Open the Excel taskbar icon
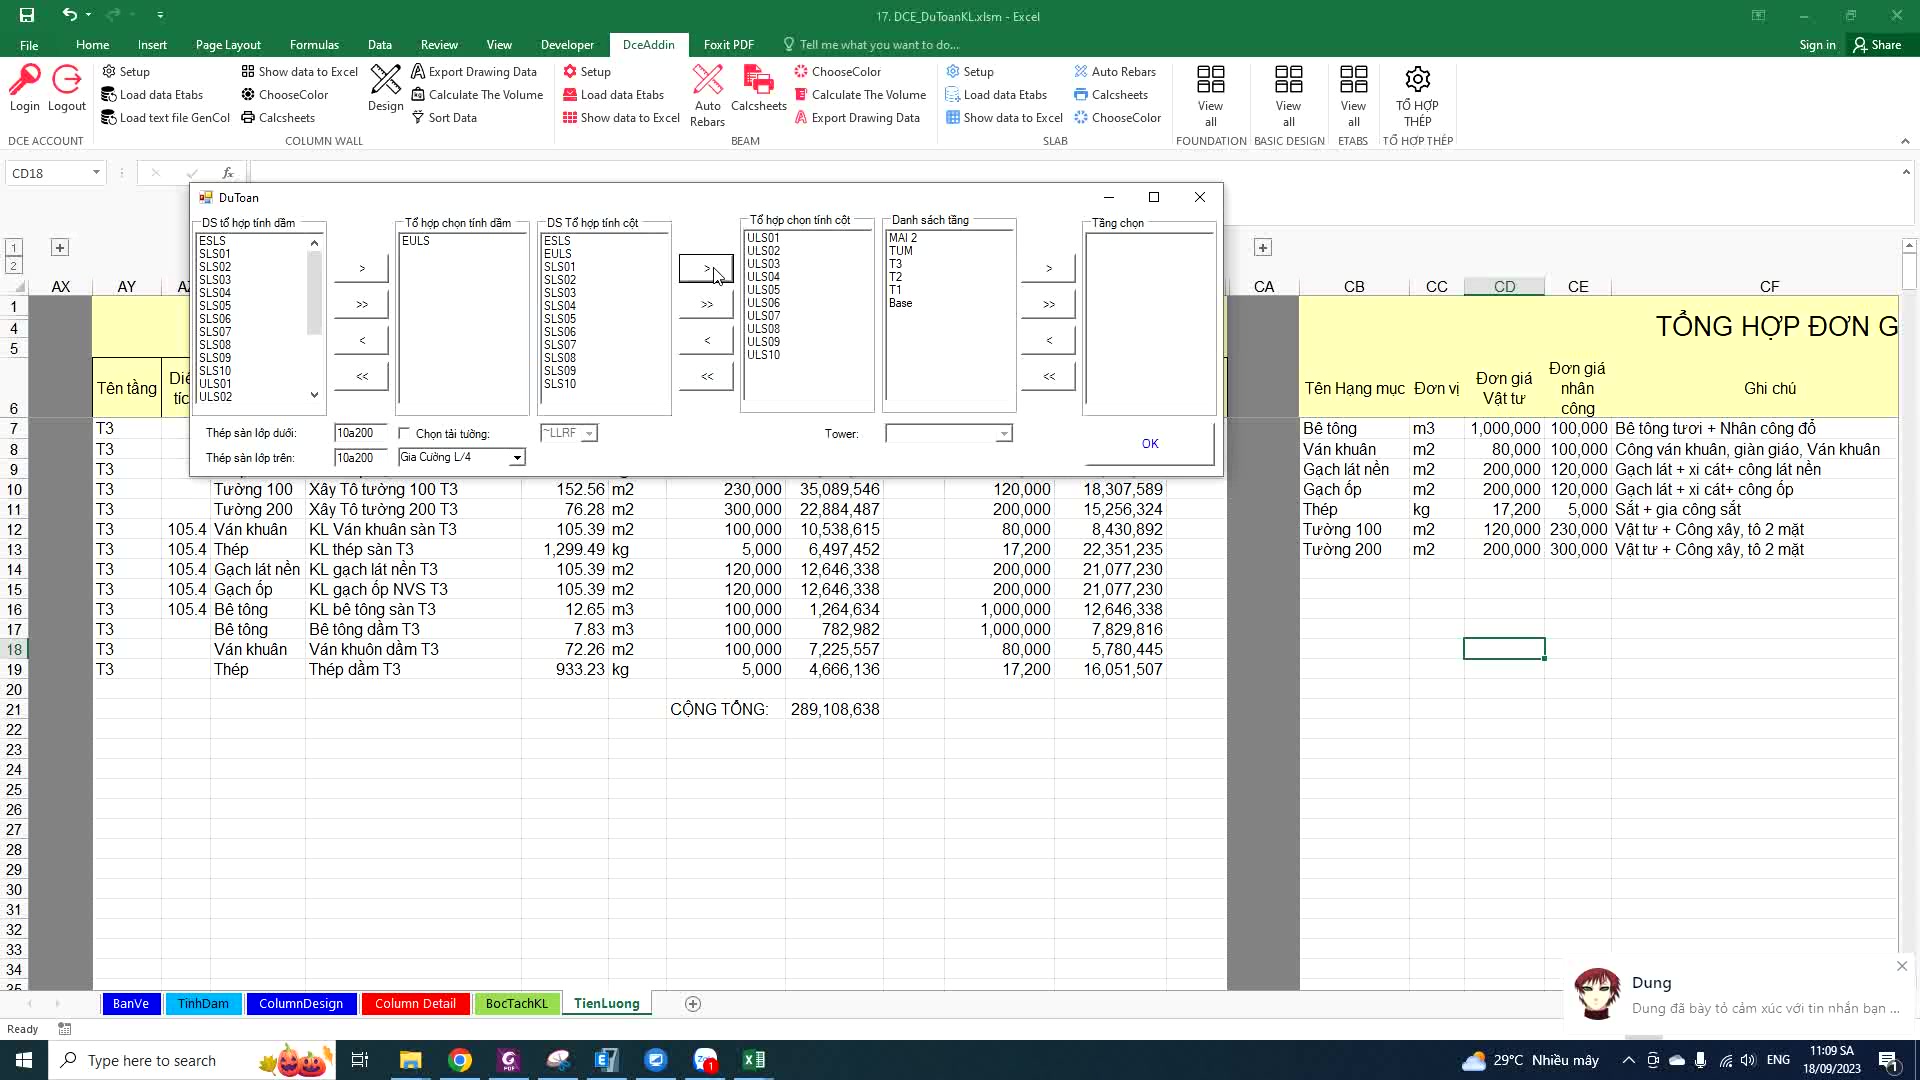1920x1080 pixels. [754, 1060]
